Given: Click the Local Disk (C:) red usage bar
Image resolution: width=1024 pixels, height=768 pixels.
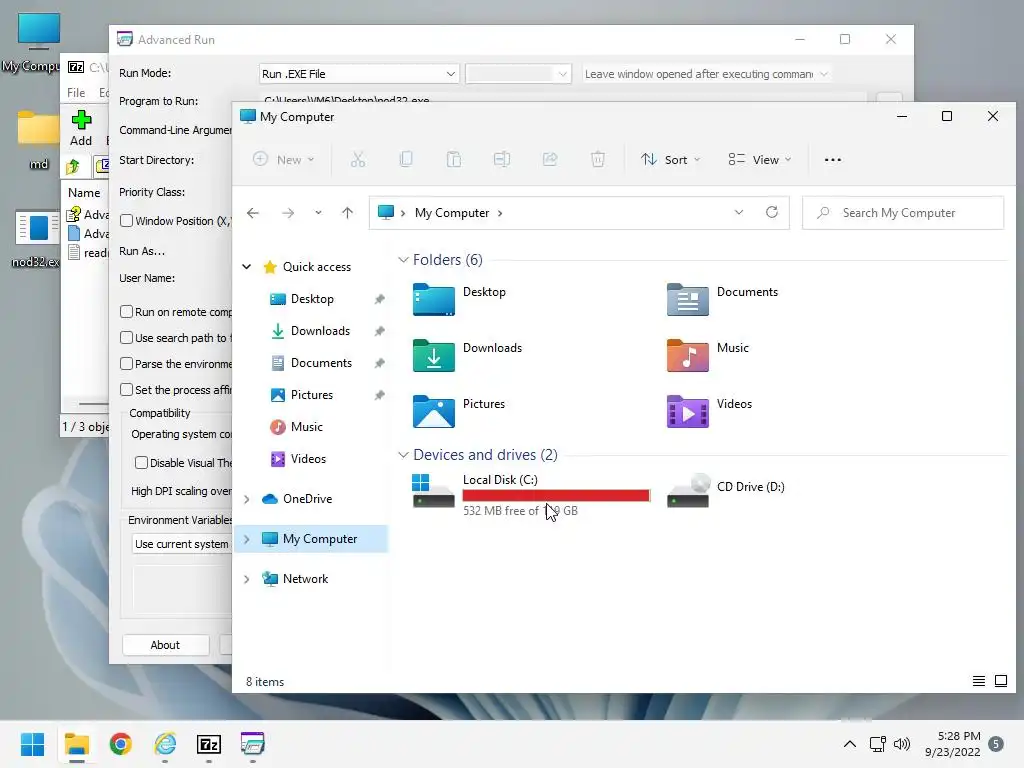Looking at the screenshot, I should [556, 496].
